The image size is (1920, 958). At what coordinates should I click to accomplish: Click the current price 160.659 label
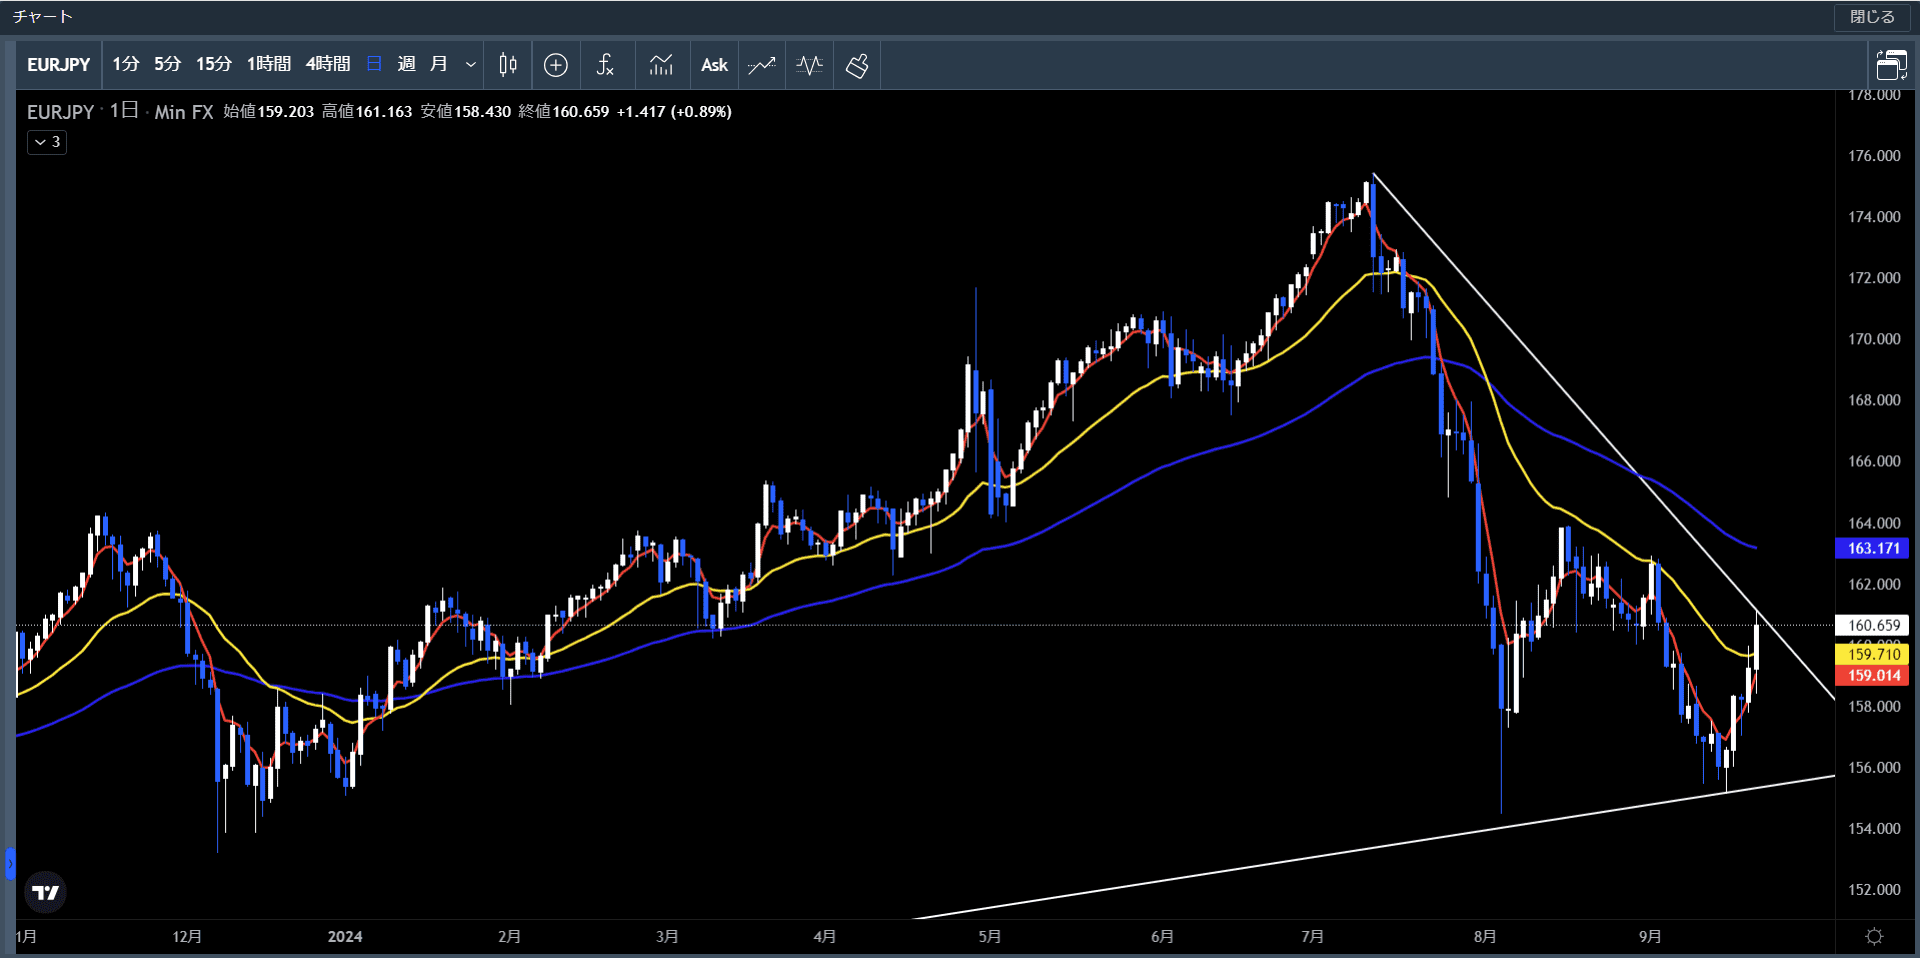(1873, 625)
